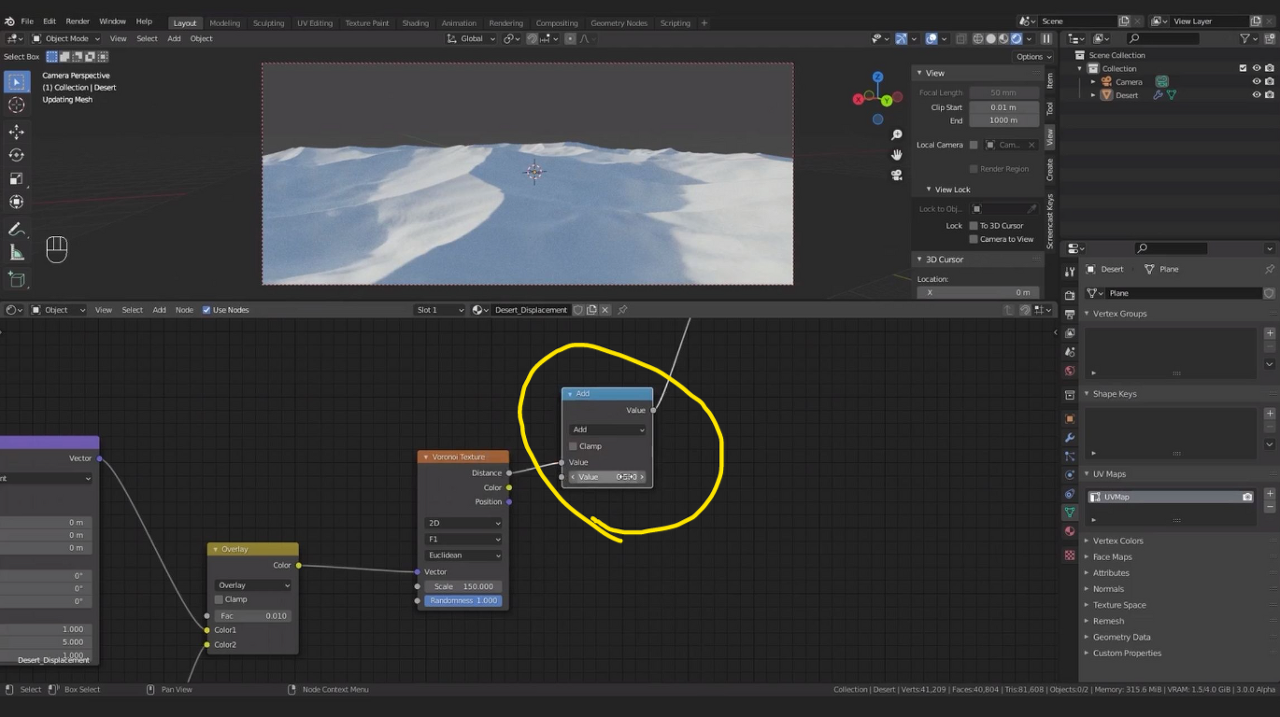The height and width of the screenshot is (717, 1280).
Task: Activate the Move tool
Action: click(17, 132)
